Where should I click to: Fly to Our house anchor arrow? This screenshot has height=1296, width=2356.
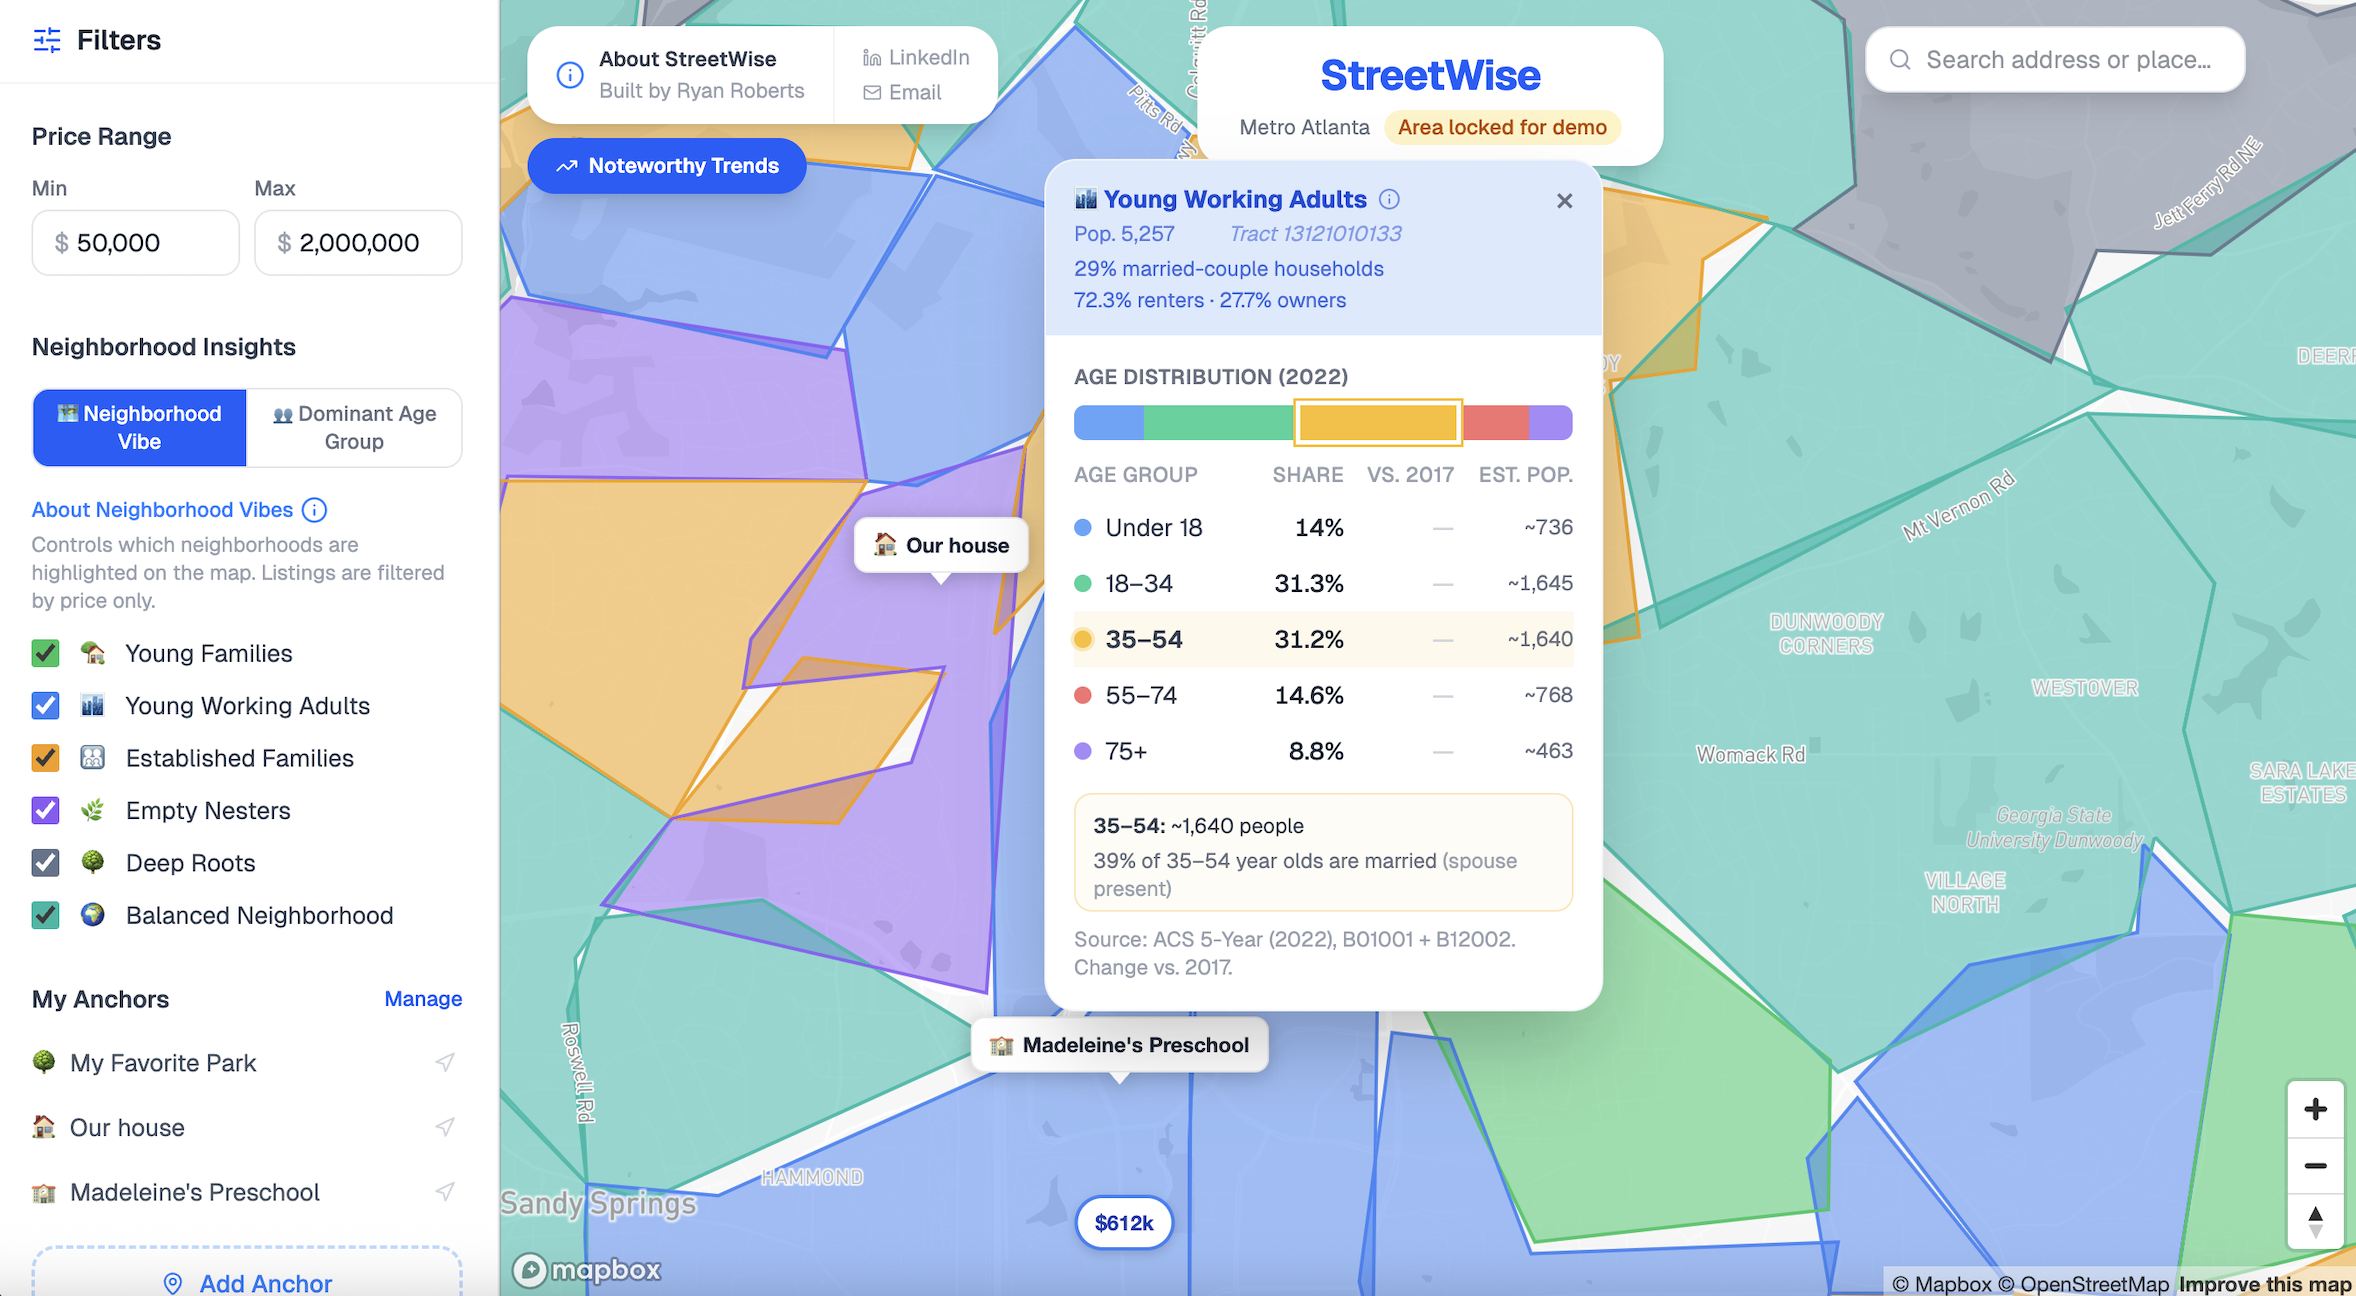445,1127
